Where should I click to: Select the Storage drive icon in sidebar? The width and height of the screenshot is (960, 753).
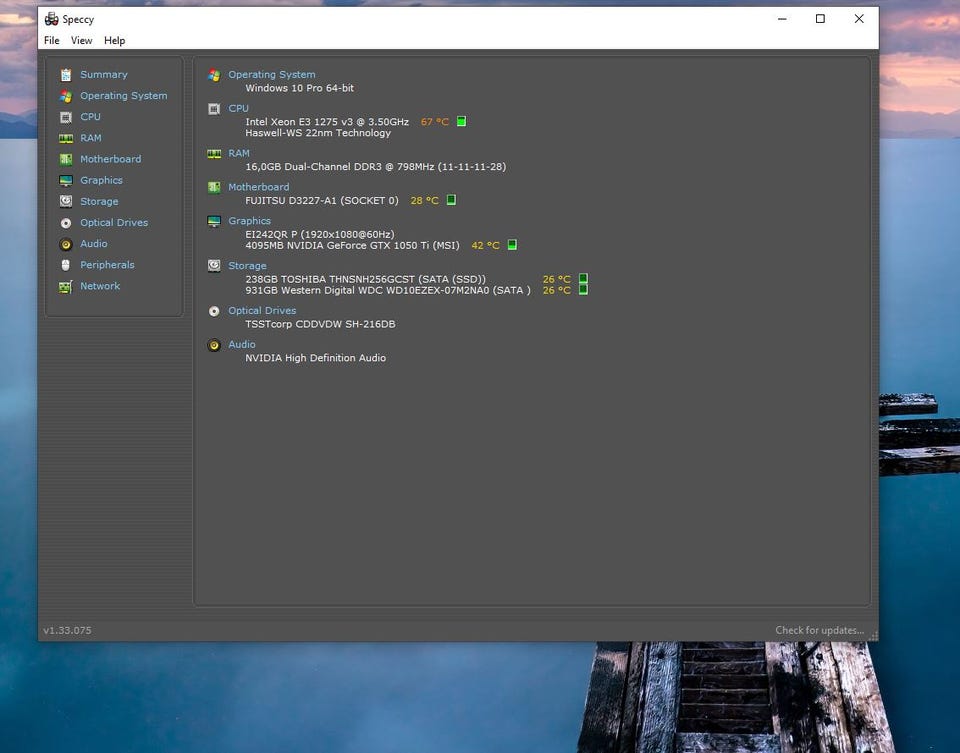66,202
